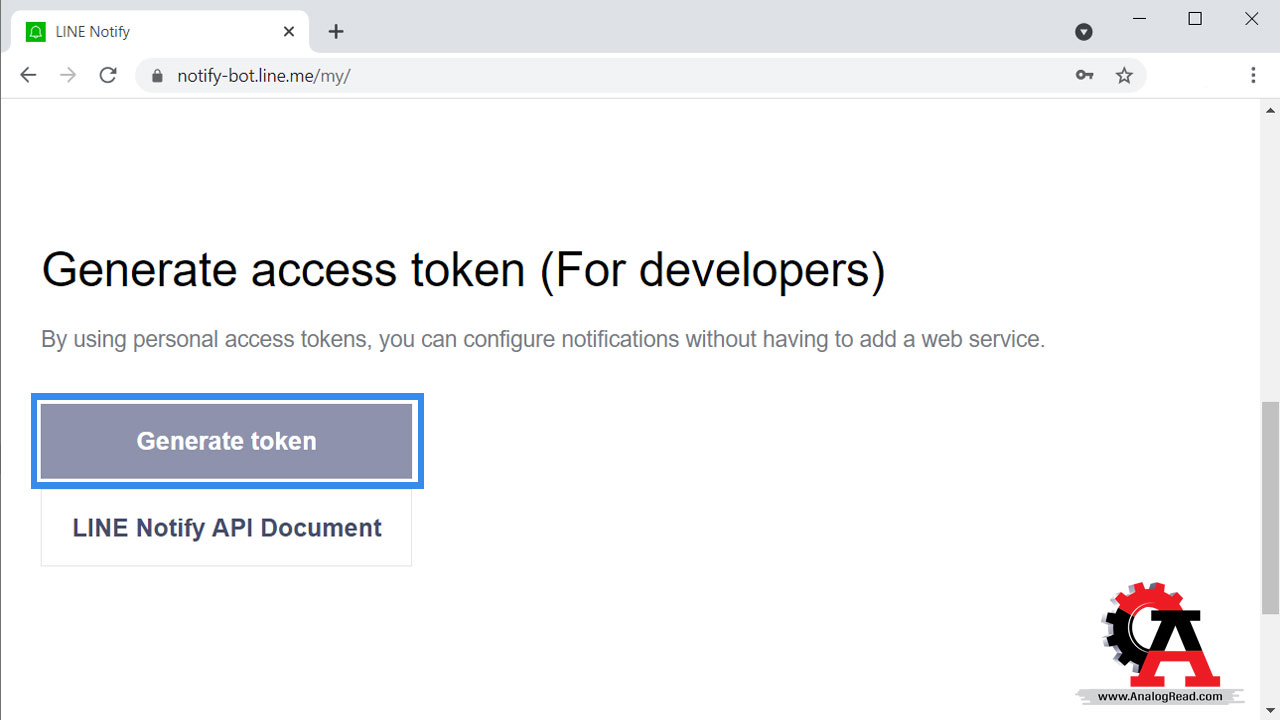Expand the tab search dropdown arrow
Image resolution: width=1280 pixels, height=720 pixels.
(1083, 32)
